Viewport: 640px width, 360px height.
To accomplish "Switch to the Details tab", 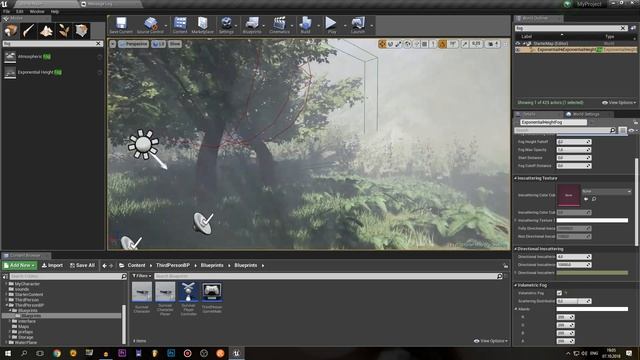I will 529,114.
